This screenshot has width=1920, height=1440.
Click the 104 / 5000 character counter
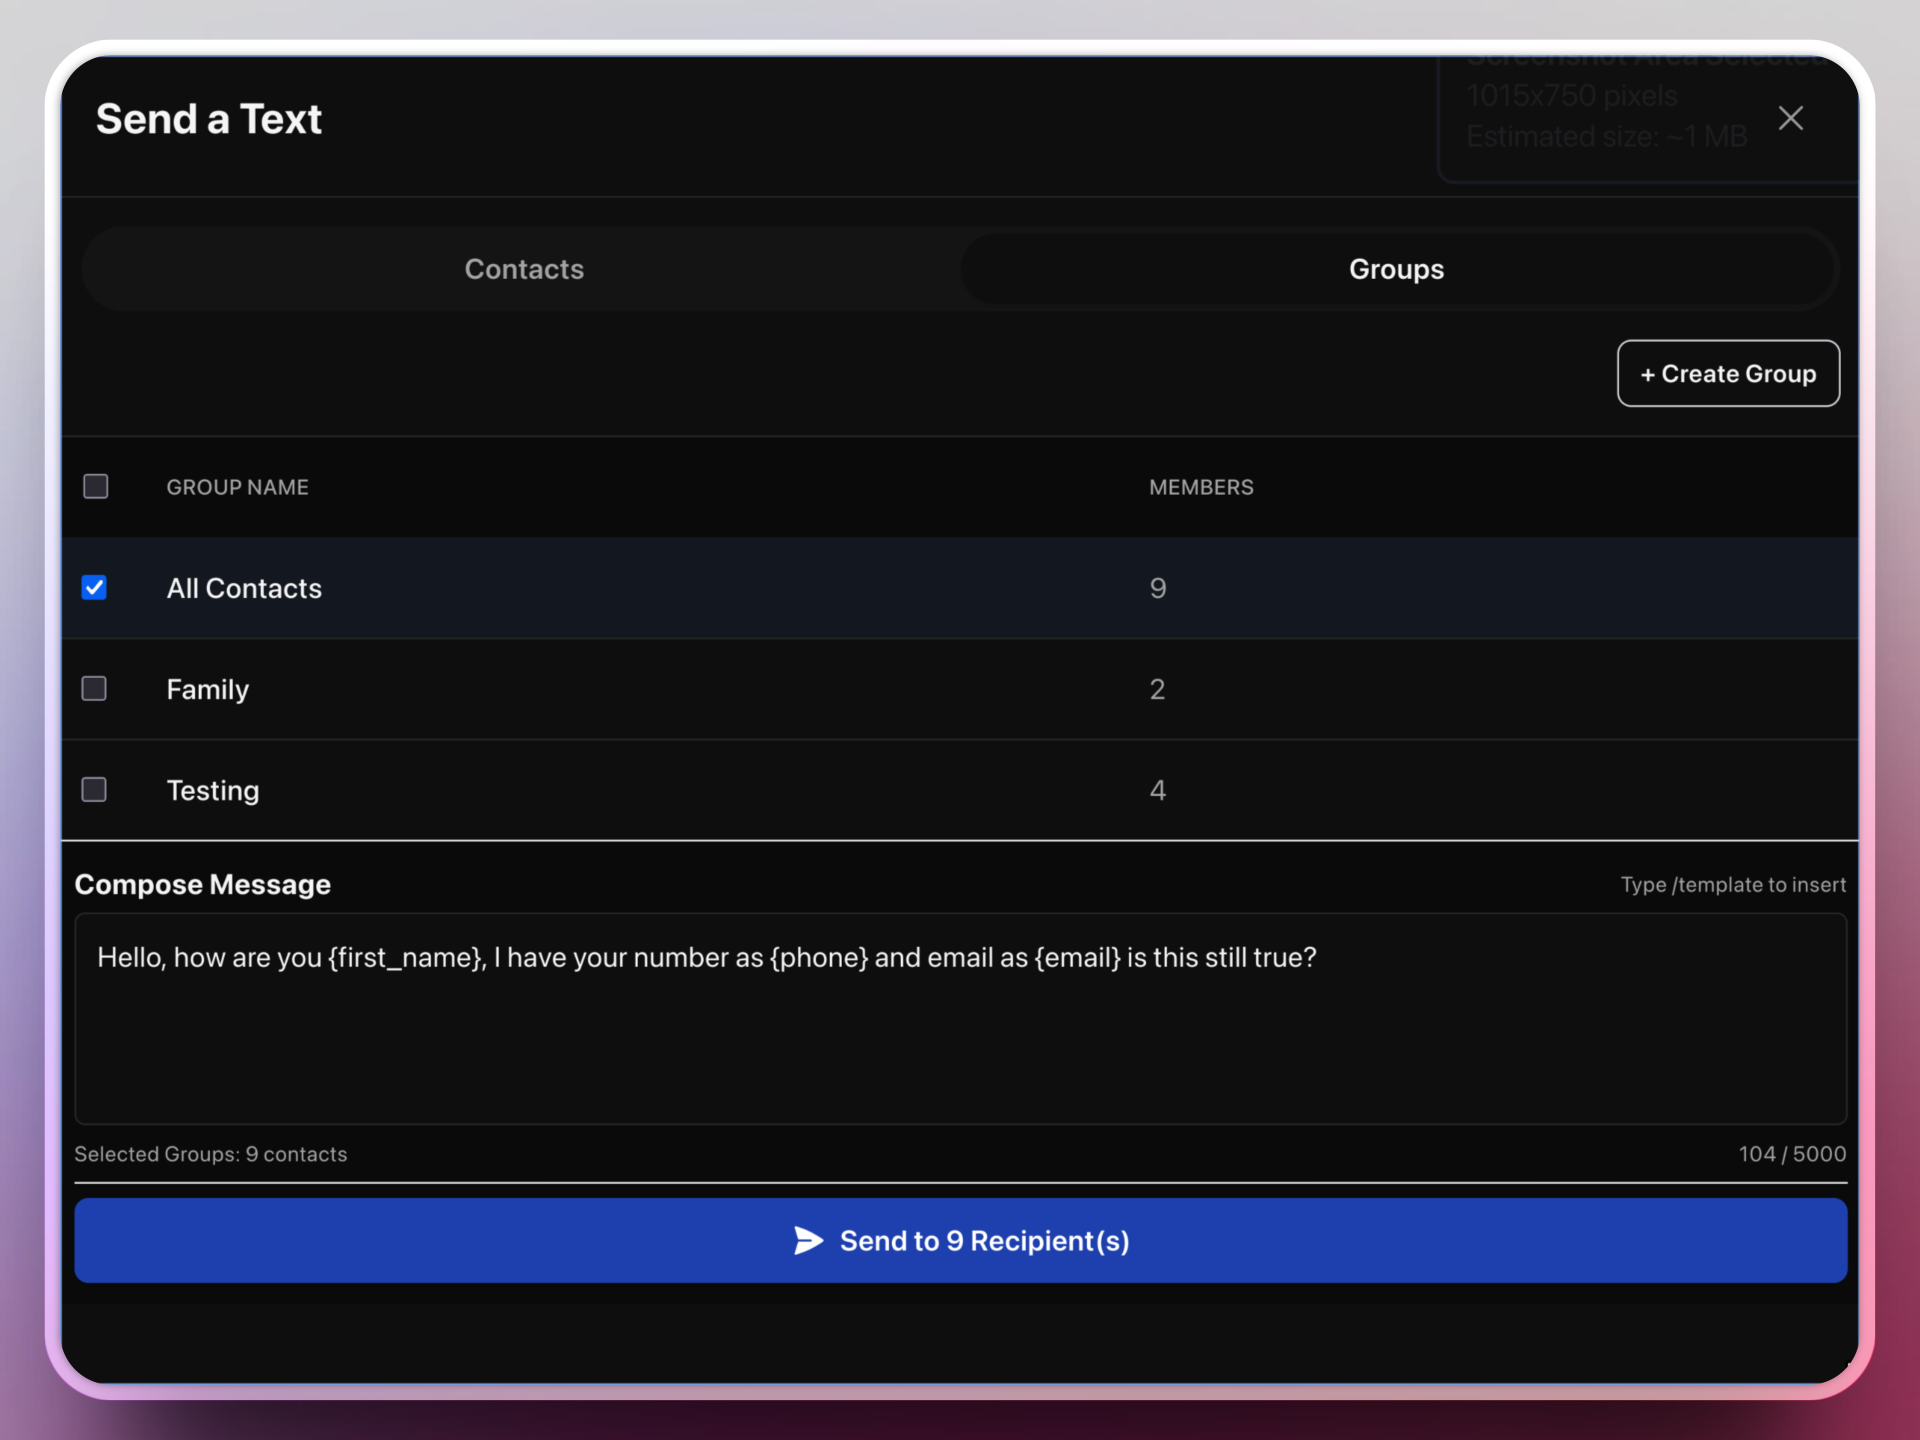click(1791, 1154)
